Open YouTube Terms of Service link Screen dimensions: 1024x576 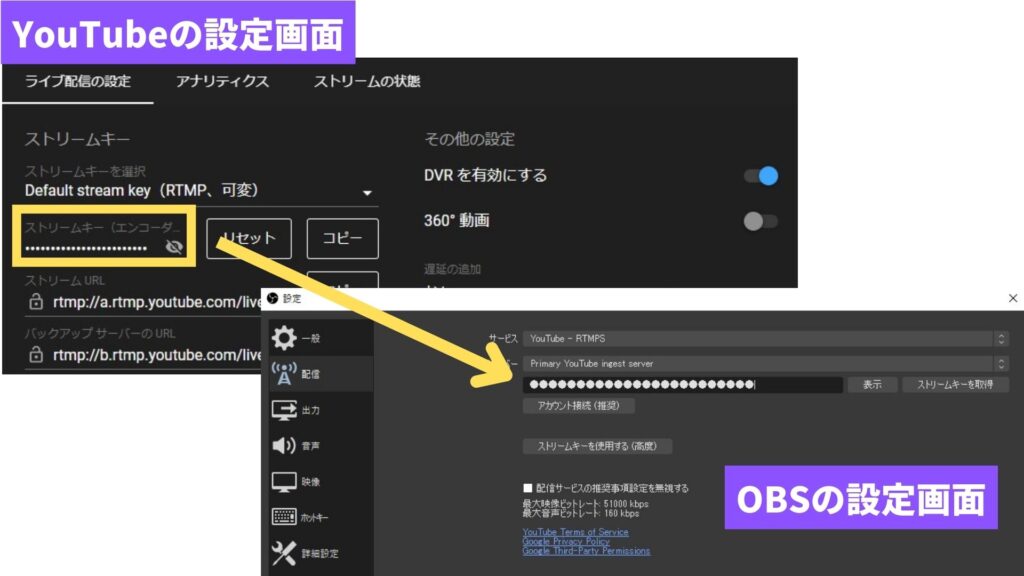575,532
